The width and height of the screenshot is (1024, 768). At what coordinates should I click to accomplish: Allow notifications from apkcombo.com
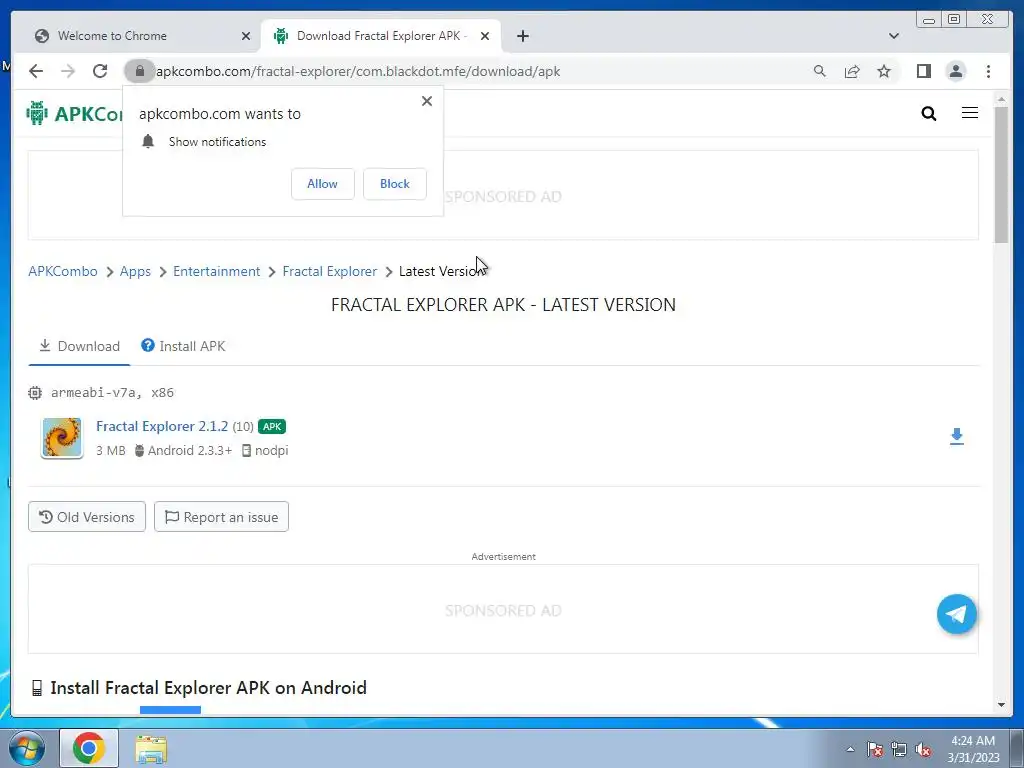coord(323,184)
